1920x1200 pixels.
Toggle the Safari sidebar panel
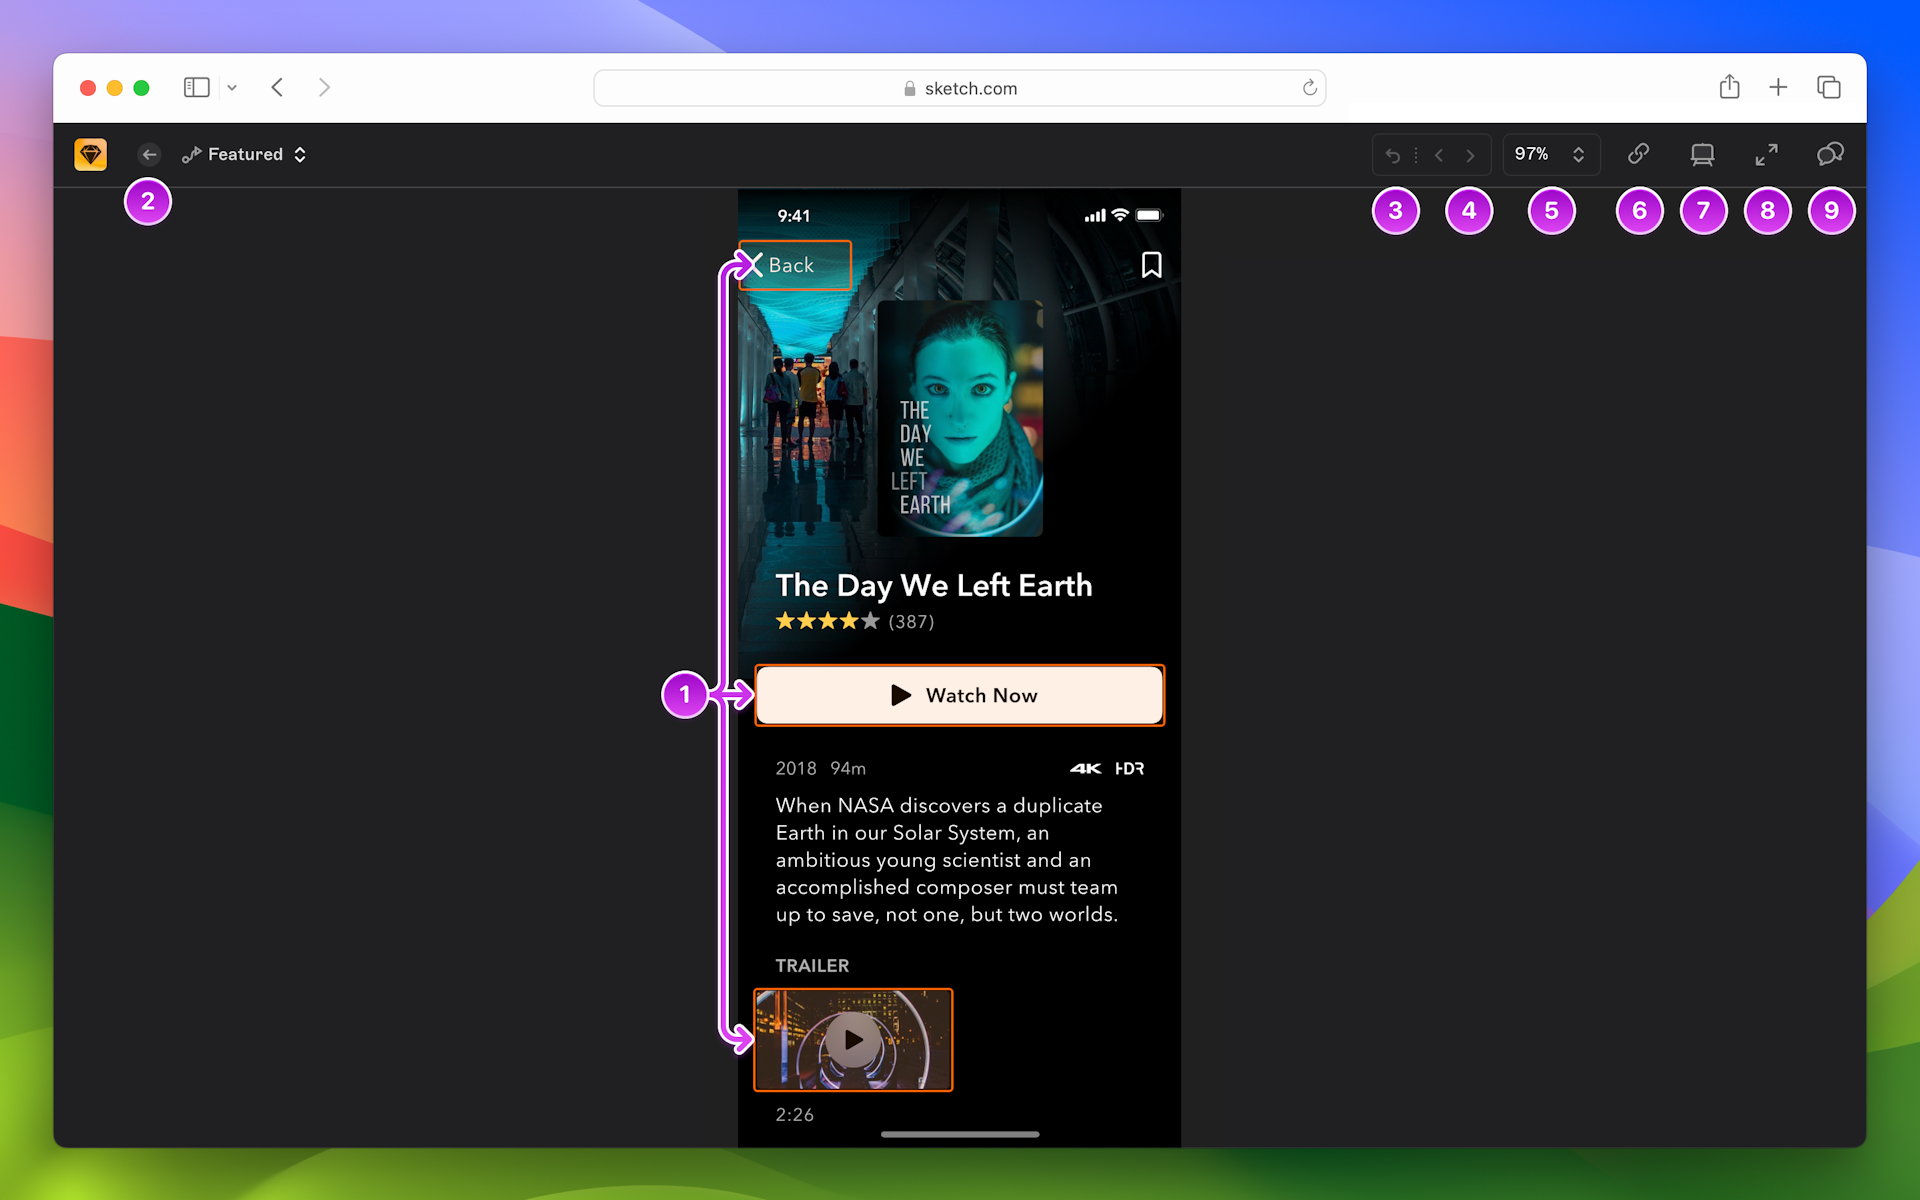[196, 87]
